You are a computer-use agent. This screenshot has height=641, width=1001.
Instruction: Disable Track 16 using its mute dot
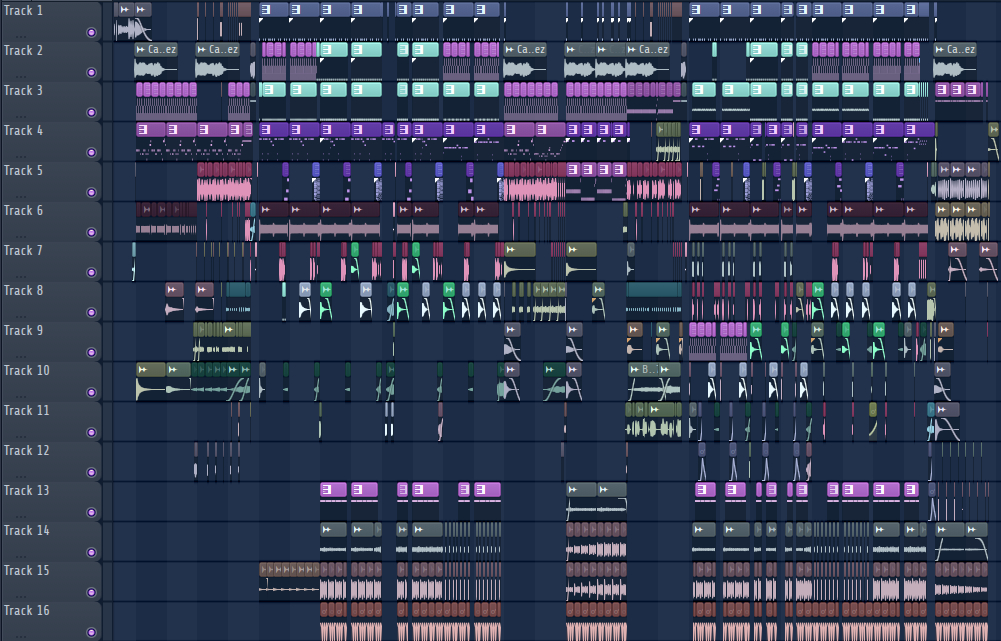[x=91, y=632]
